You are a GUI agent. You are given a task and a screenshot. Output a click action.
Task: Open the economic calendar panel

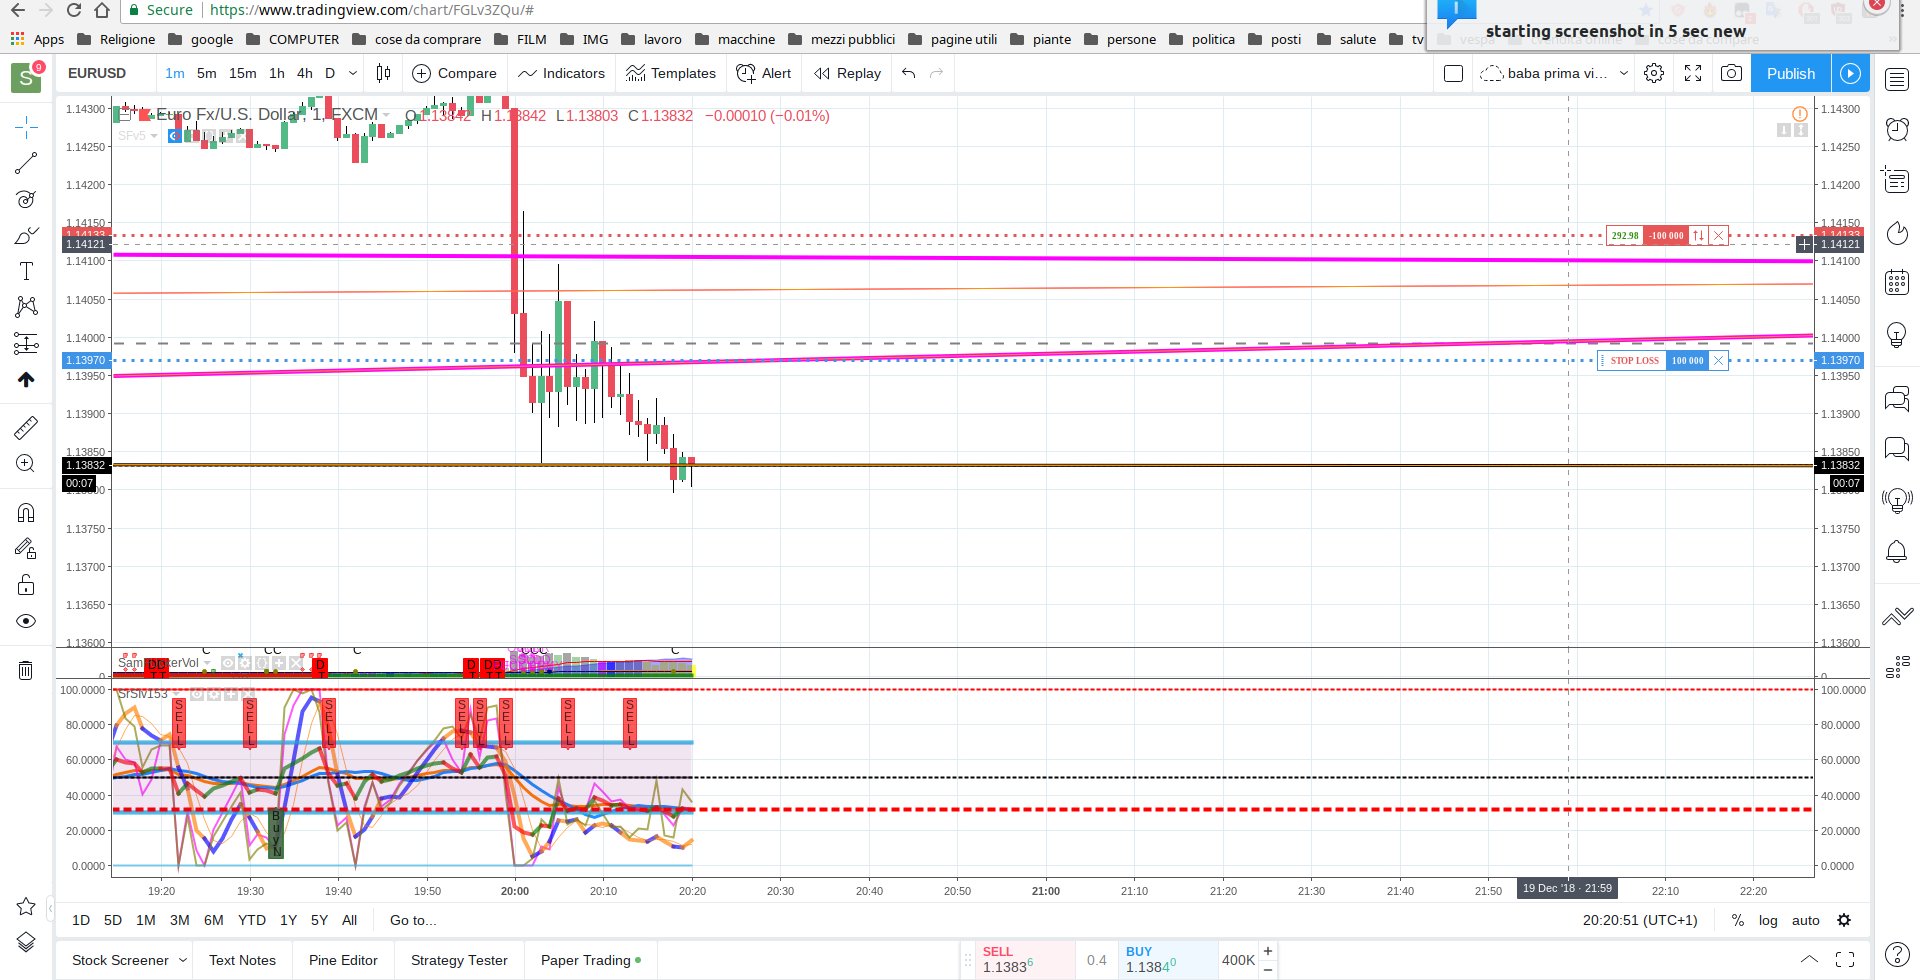pyautogui.click(x=1897, y=282)
